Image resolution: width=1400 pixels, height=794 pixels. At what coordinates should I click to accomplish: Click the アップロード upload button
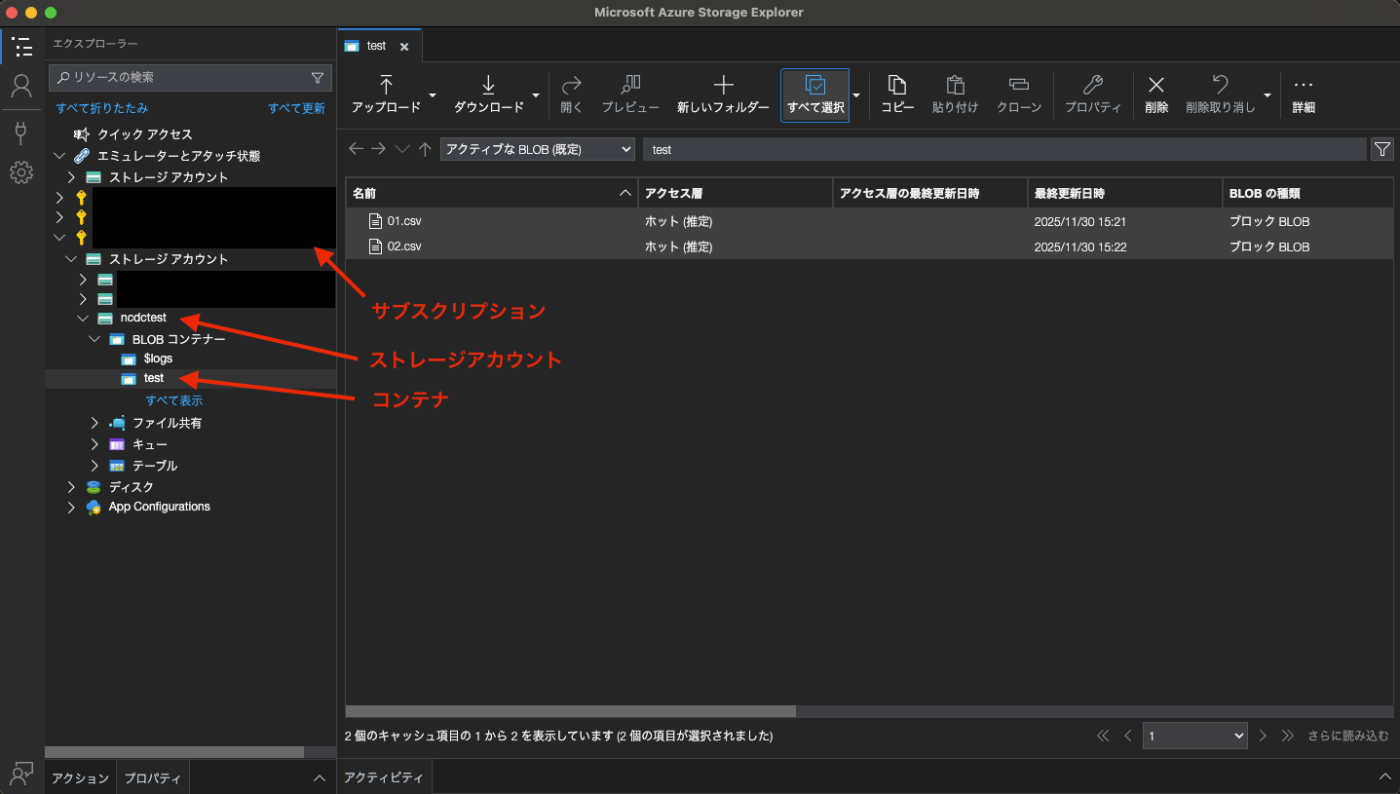point(386,95)
